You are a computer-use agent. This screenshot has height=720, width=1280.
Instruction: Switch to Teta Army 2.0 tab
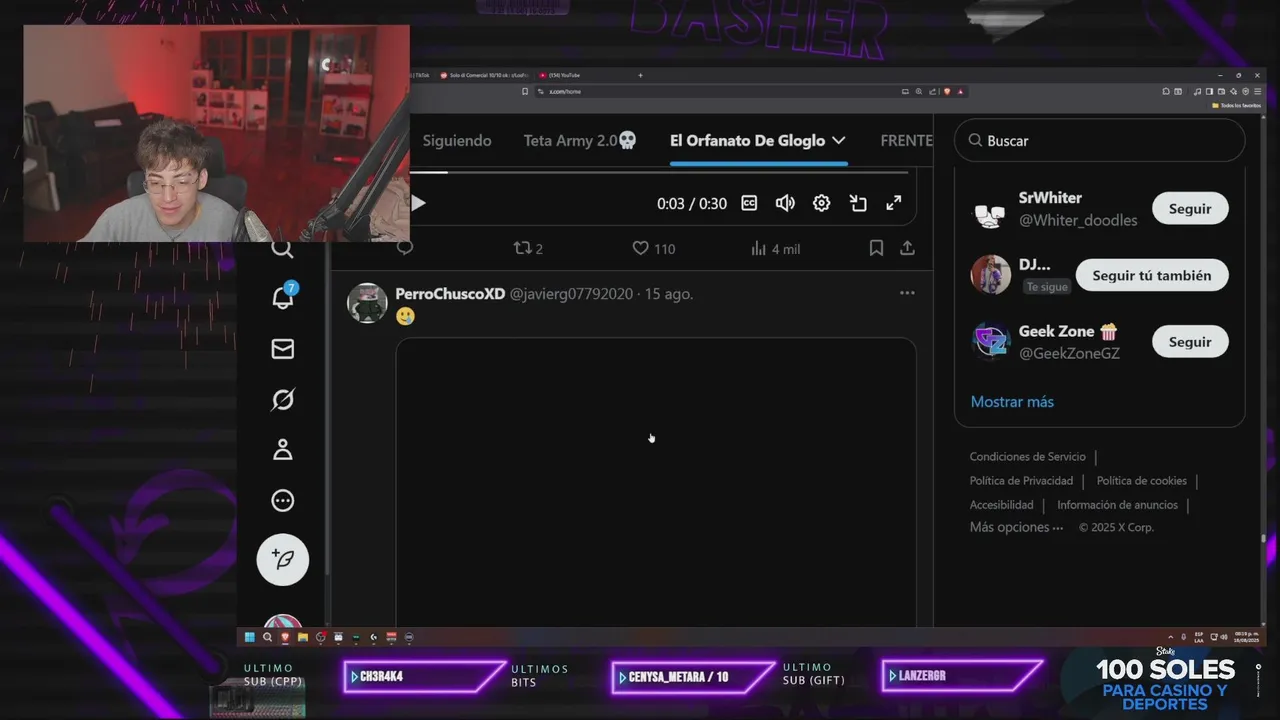580,141
